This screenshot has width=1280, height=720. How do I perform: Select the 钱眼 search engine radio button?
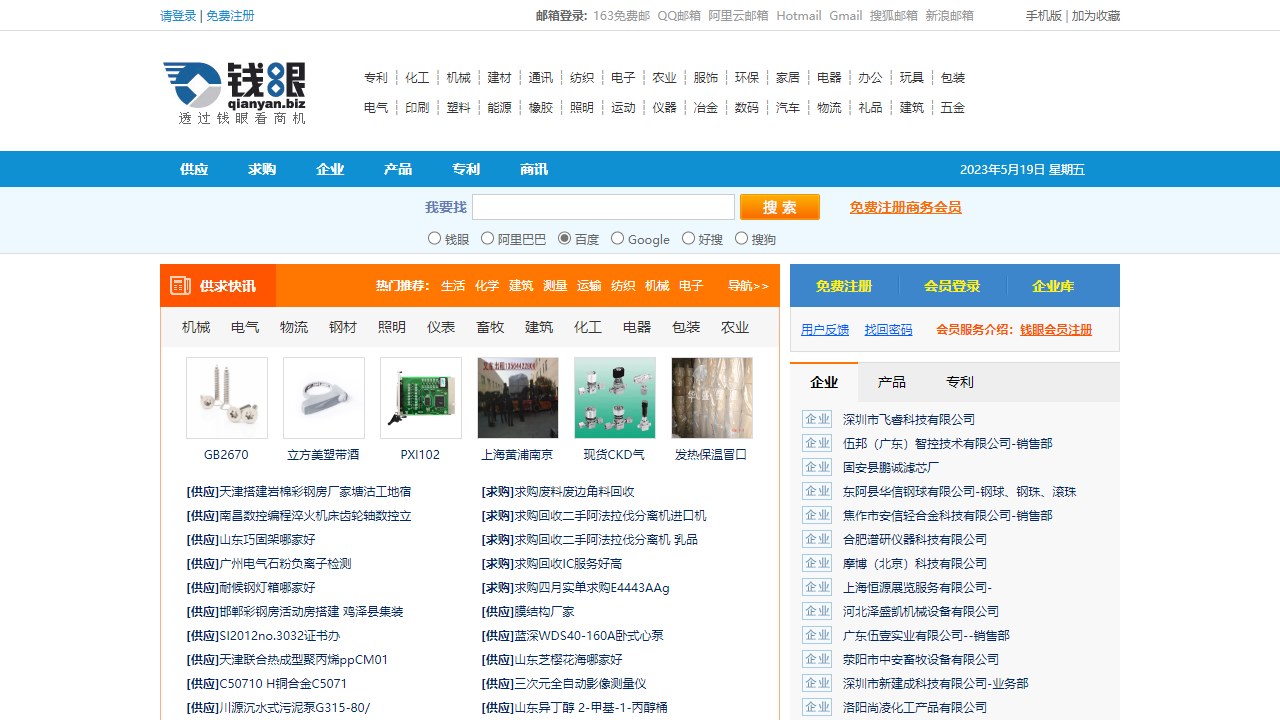pyautogui.click(x=434, y=238)
